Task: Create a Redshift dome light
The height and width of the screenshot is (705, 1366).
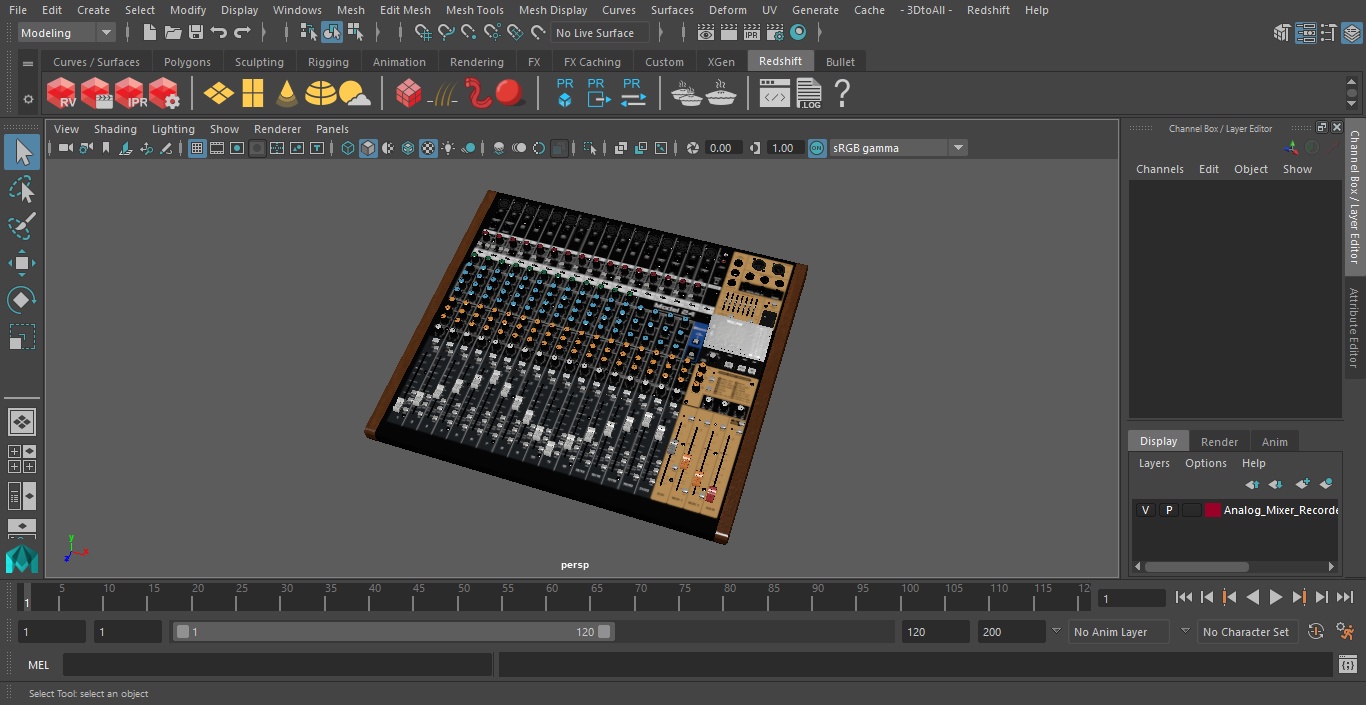Action: [x=321, y=94]
